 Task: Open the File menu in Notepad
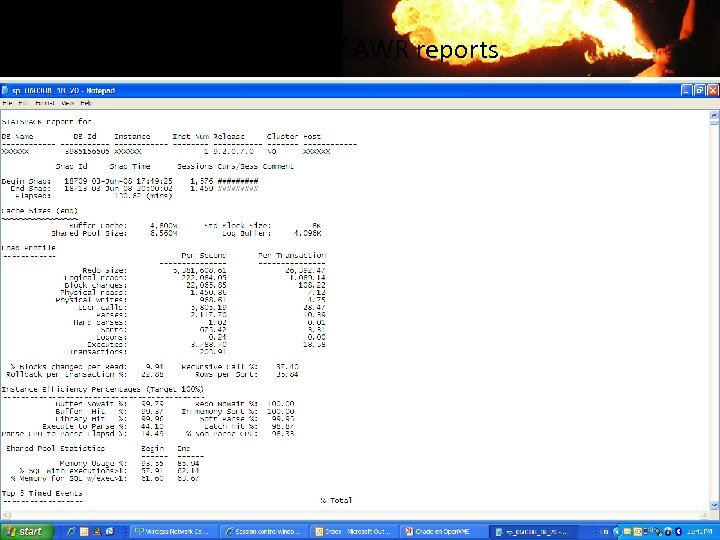[x=7, y=103]
